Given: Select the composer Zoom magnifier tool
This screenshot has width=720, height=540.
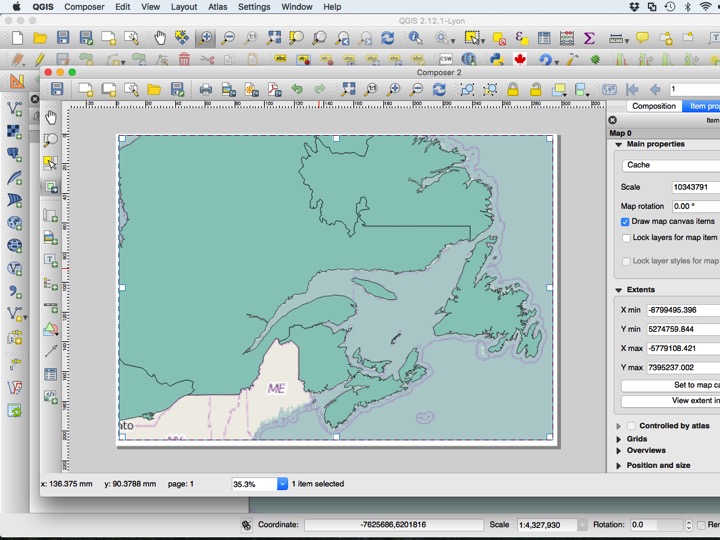Looking at the screenshot, I should click(x=51, y=140).
